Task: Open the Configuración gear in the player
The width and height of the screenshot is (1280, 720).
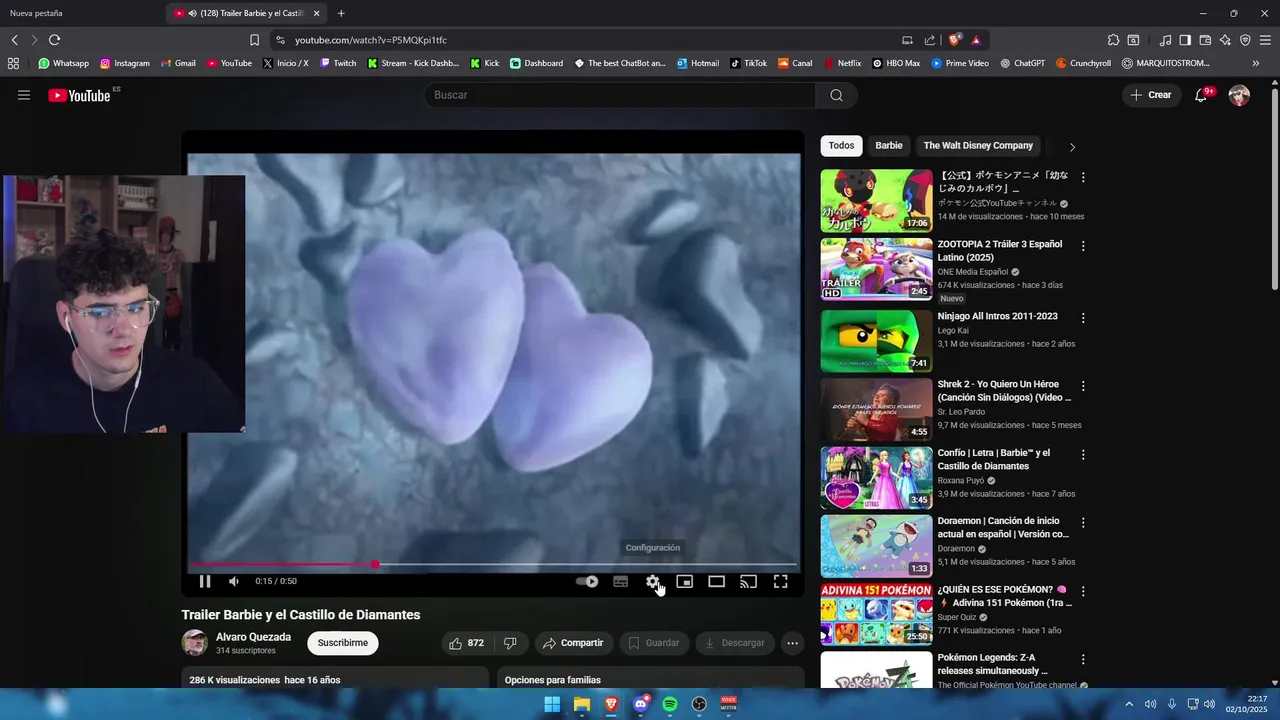Action: pyautogui.click(x=653, y=581)
